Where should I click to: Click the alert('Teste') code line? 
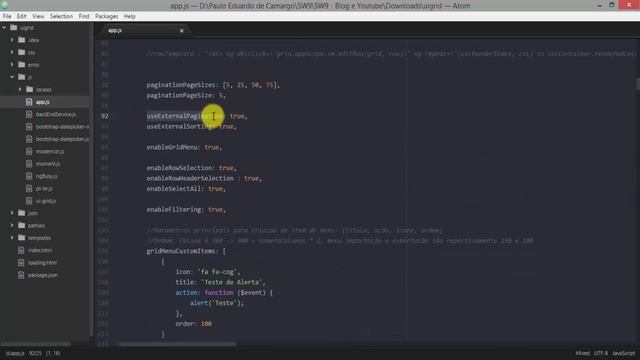coord(217,303)
